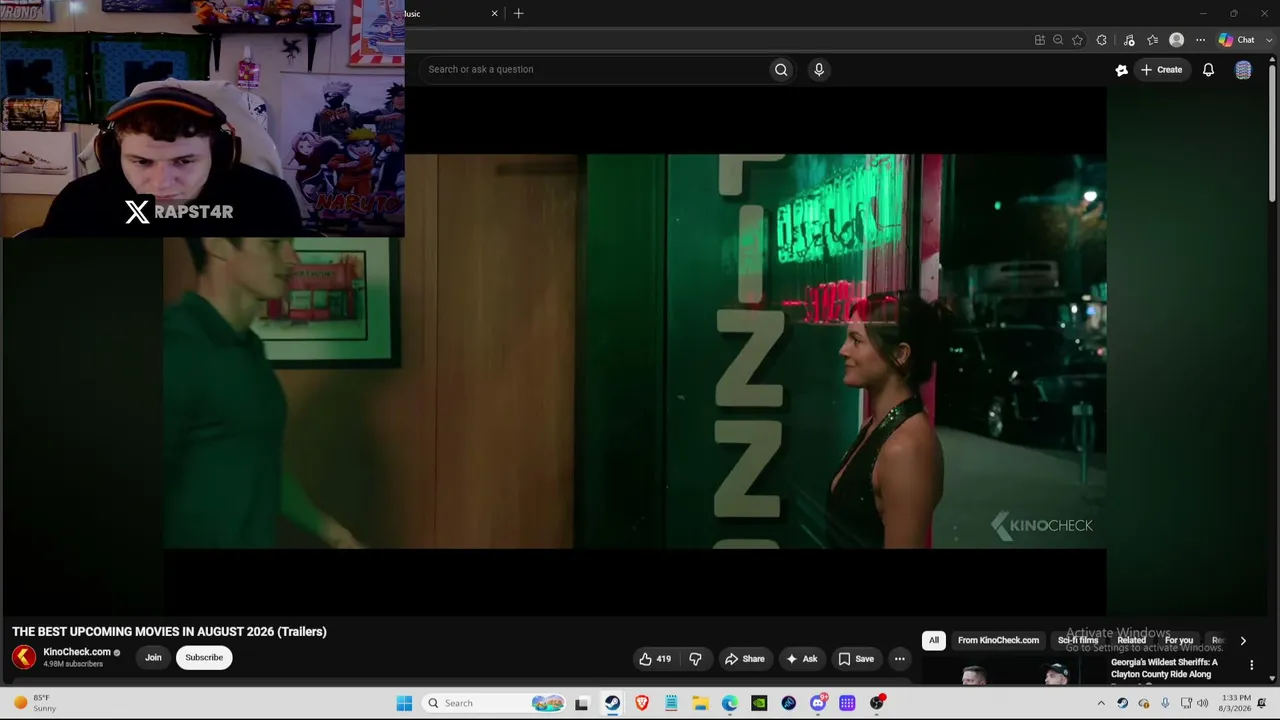Open the browser extensions puzzle icon
Image resolution: width=1280 pixels, height=720 pixels.
coord(1102,40)
